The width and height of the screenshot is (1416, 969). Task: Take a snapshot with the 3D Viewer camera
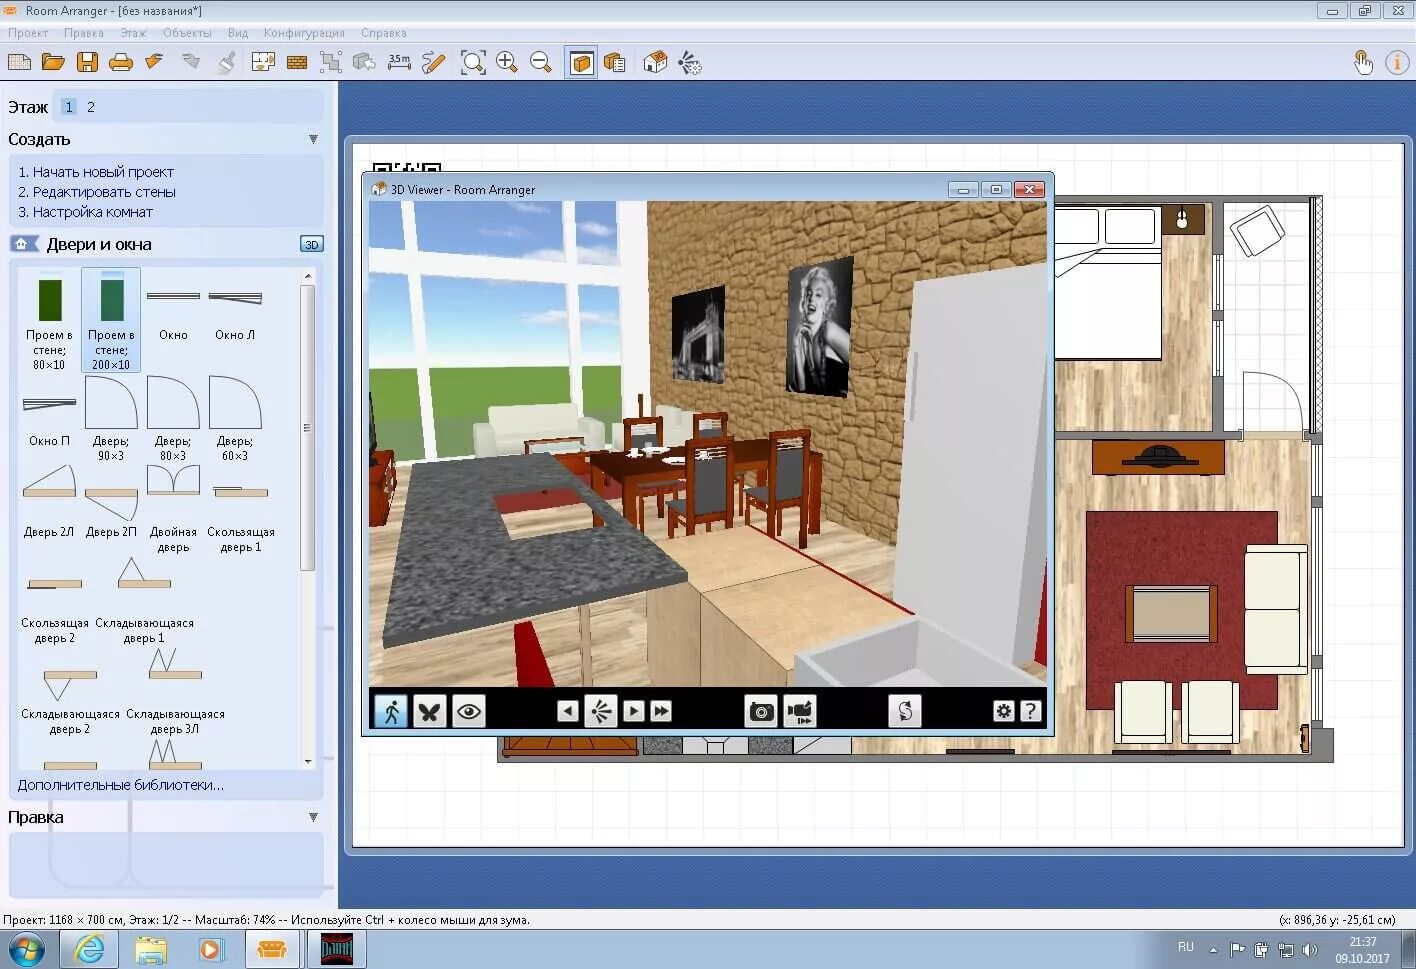761,711
